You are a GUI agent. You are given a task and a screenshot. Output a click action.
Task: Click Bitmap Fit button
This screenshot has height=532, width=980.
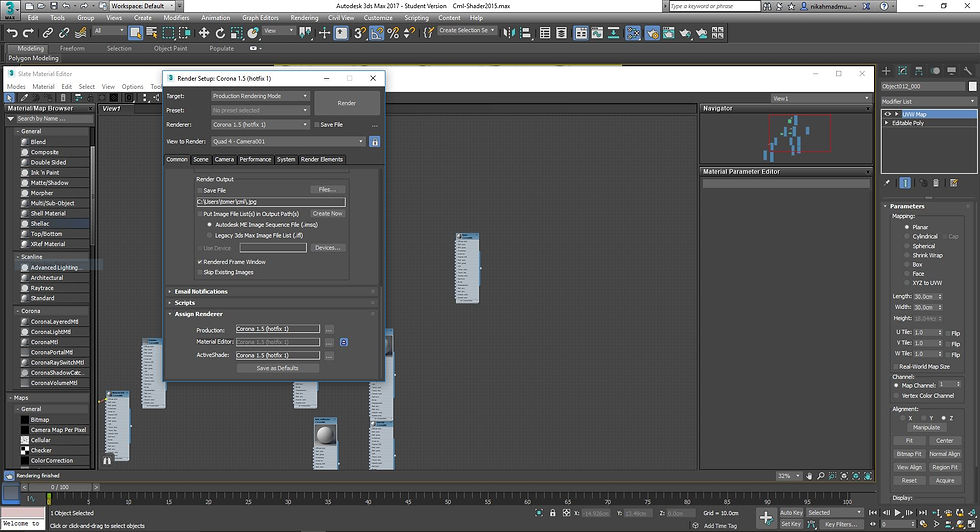tap(909, 454)
